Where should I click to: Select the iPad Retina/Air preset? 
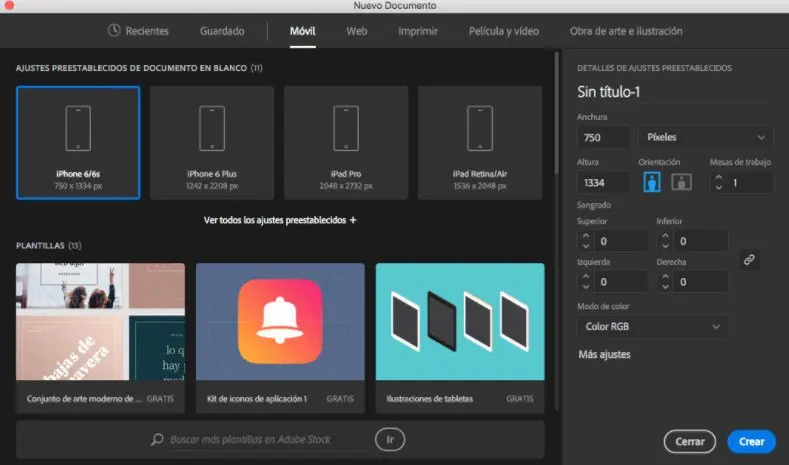(479, 128)
